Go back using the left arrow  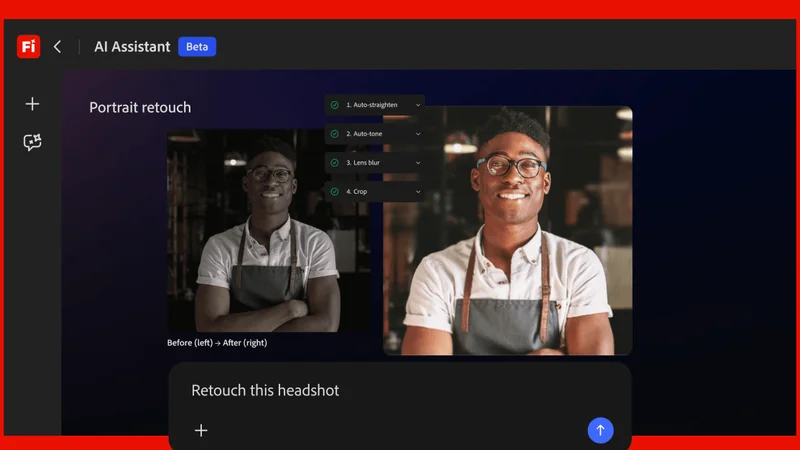coord(57,46)
